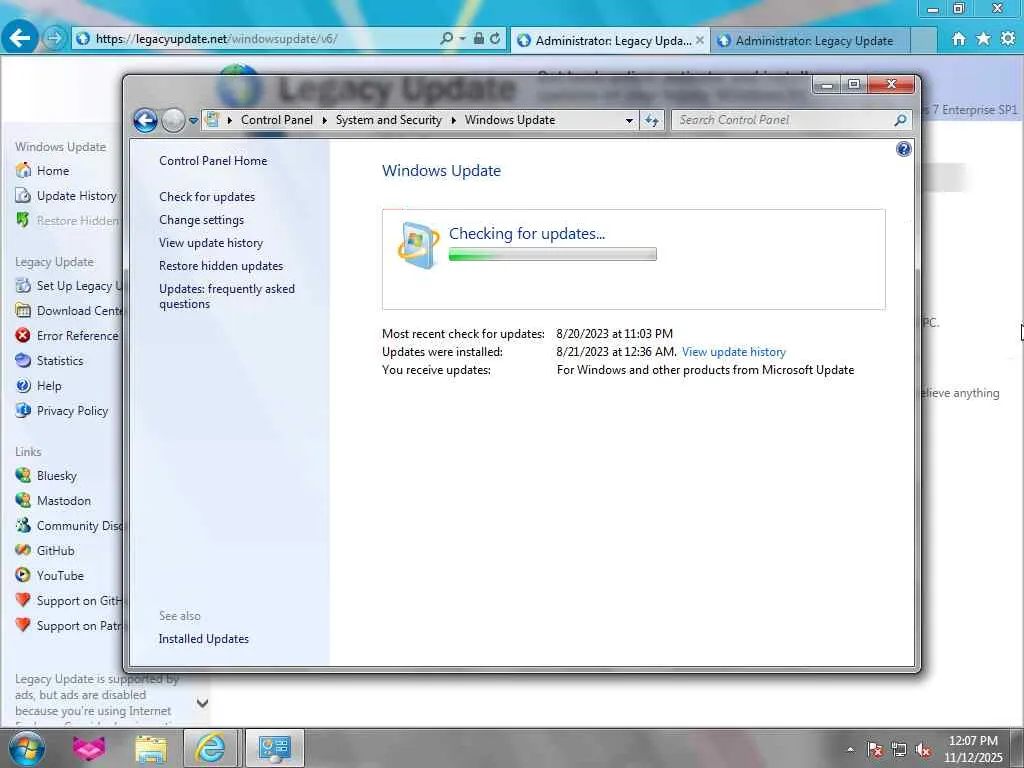Click Control Panel taskbar button

click(x=274, y=749)
